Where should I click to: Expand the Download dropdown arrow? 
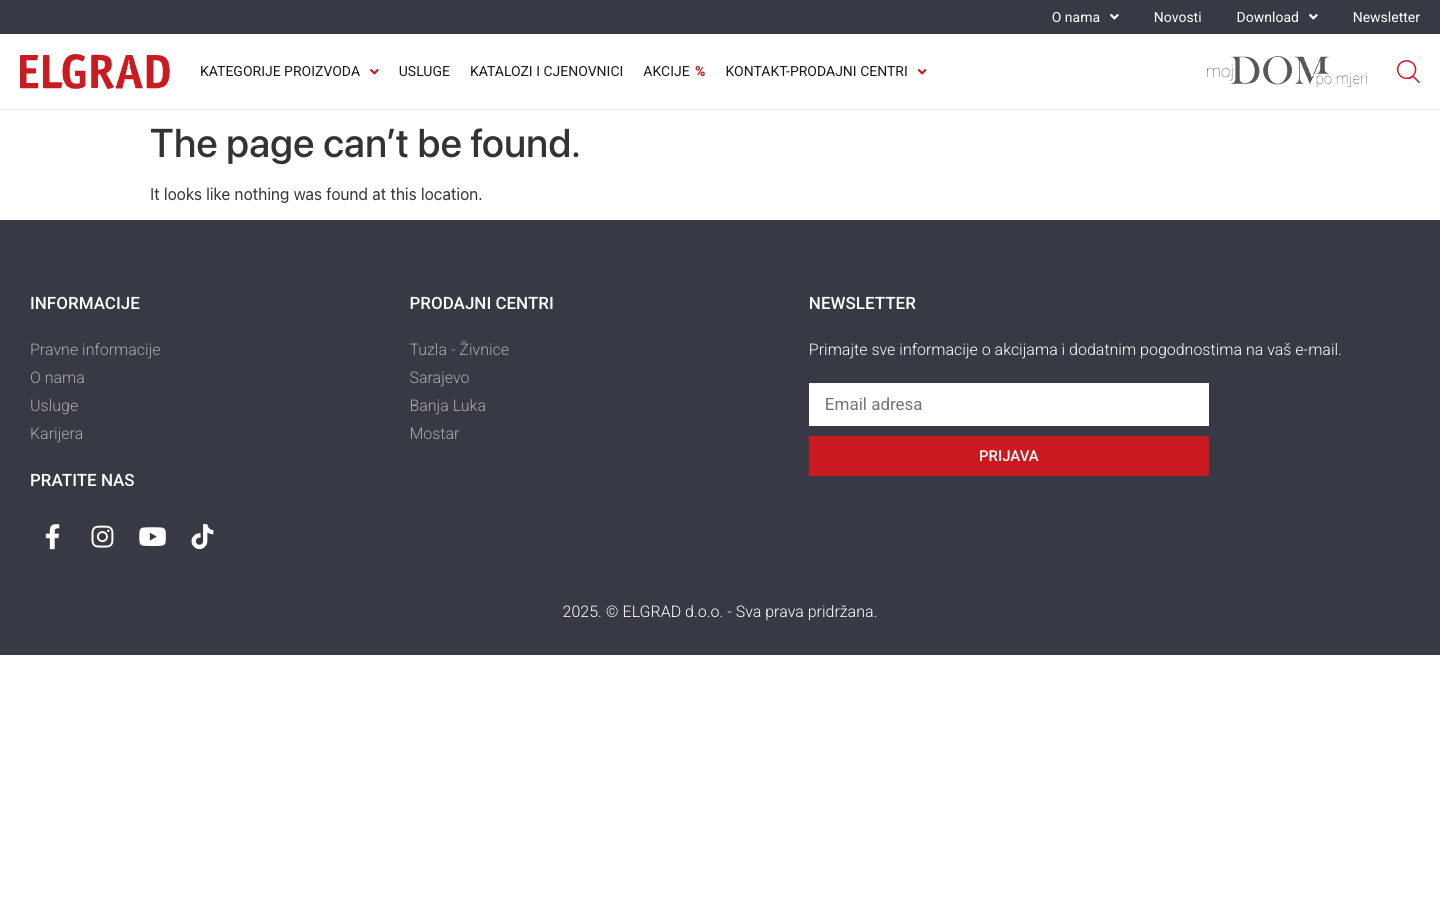(1313, 17)
